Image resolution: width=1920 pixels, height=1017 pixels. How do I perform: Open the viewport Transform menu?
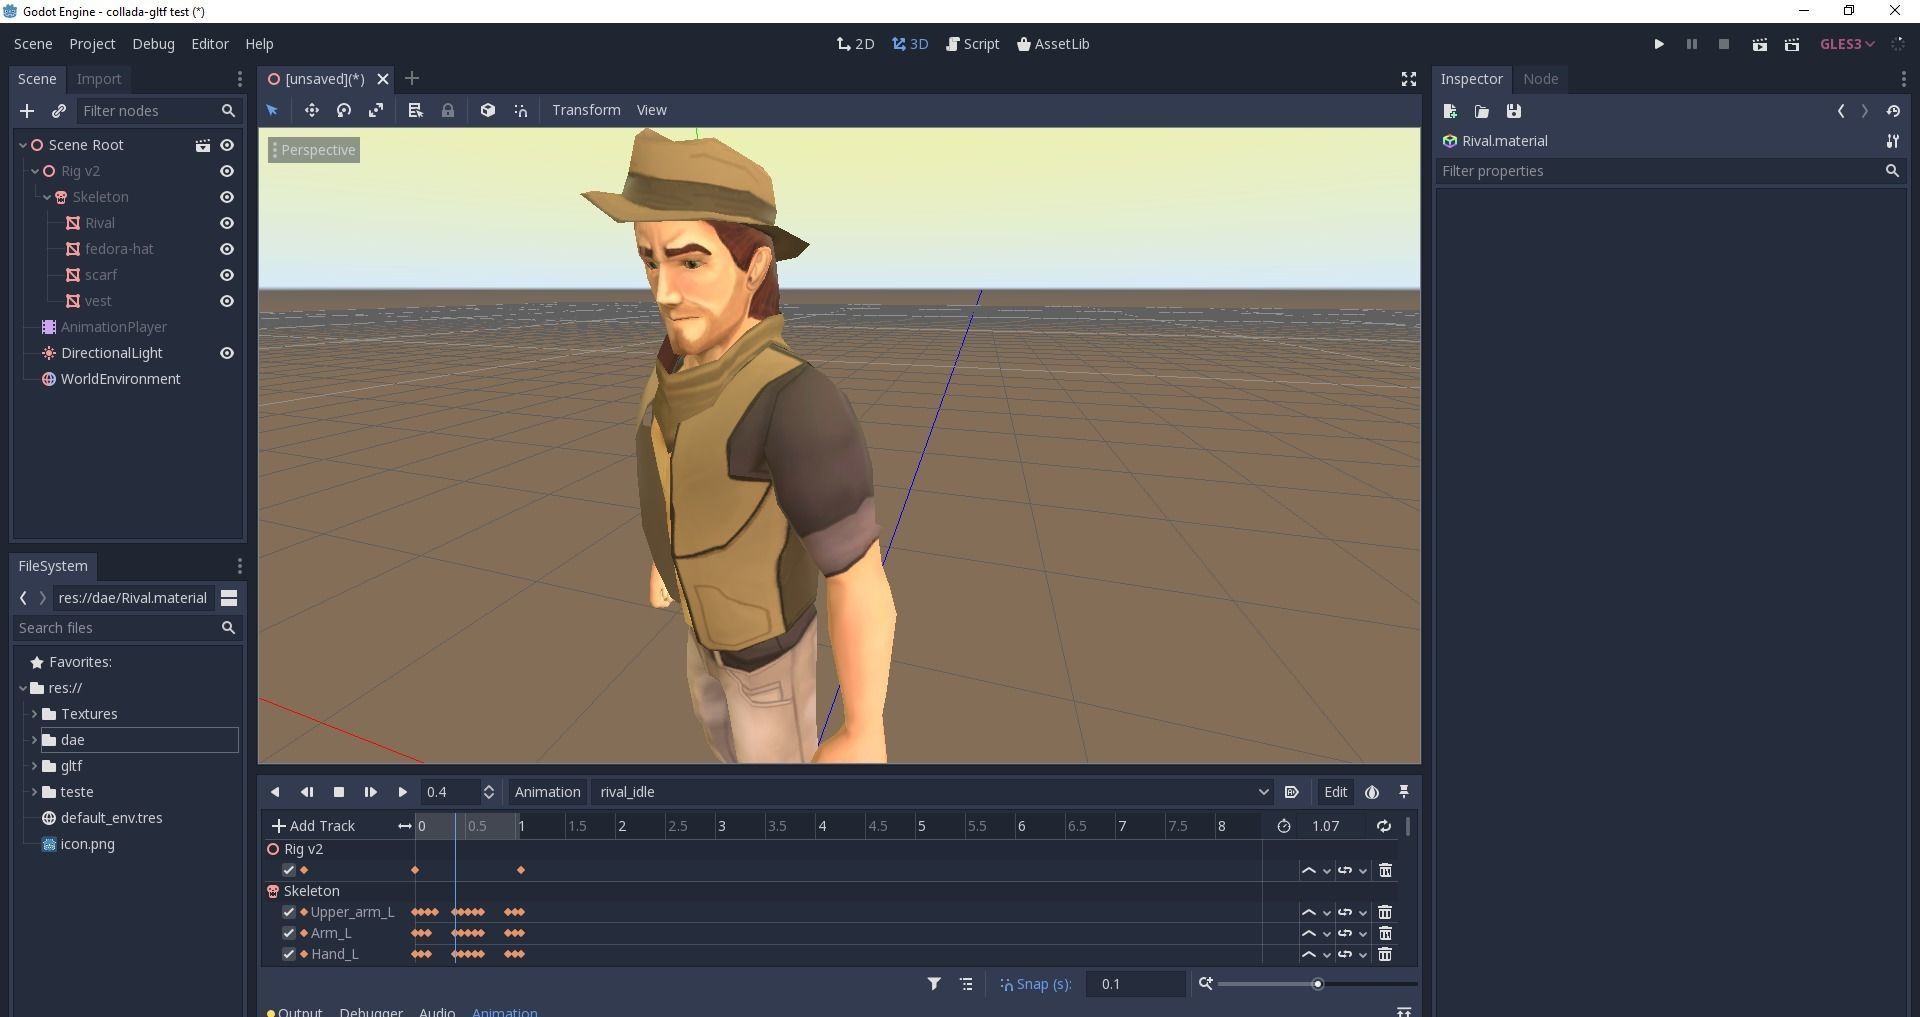tap(586, 110)
